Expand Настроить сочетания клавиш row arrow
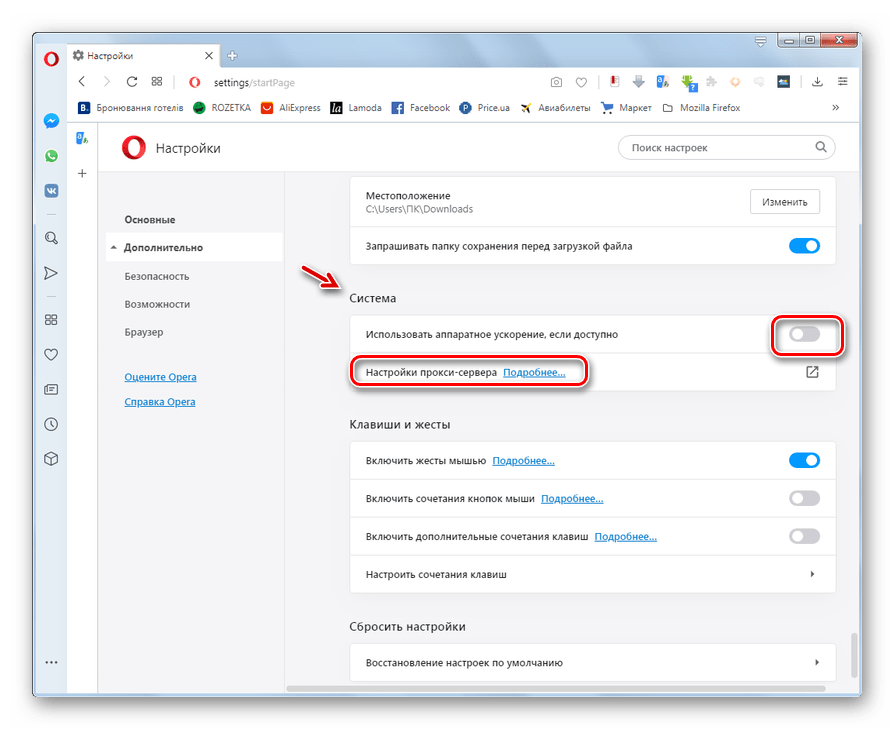Screen dimensions: 895x730 point(812,574)
